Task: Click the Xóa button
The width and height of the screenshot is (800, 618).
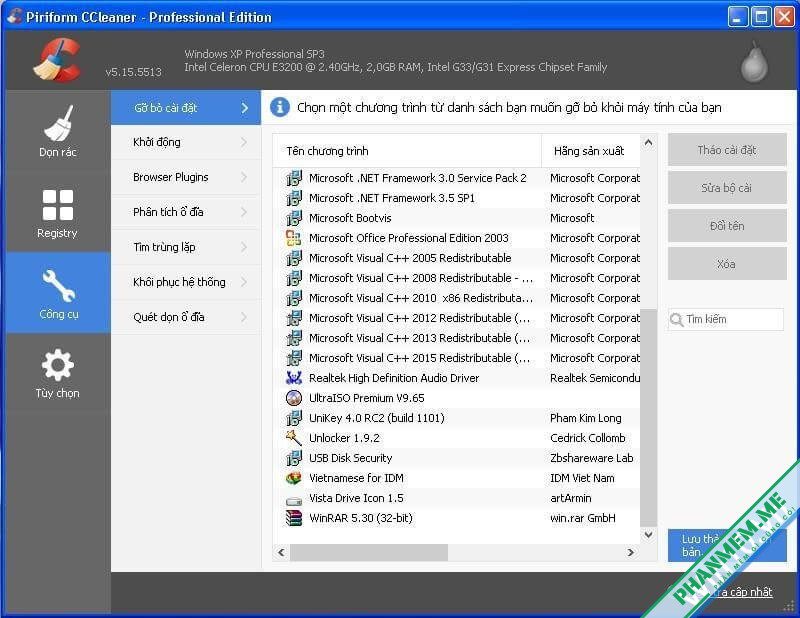Action: [727, 264]
